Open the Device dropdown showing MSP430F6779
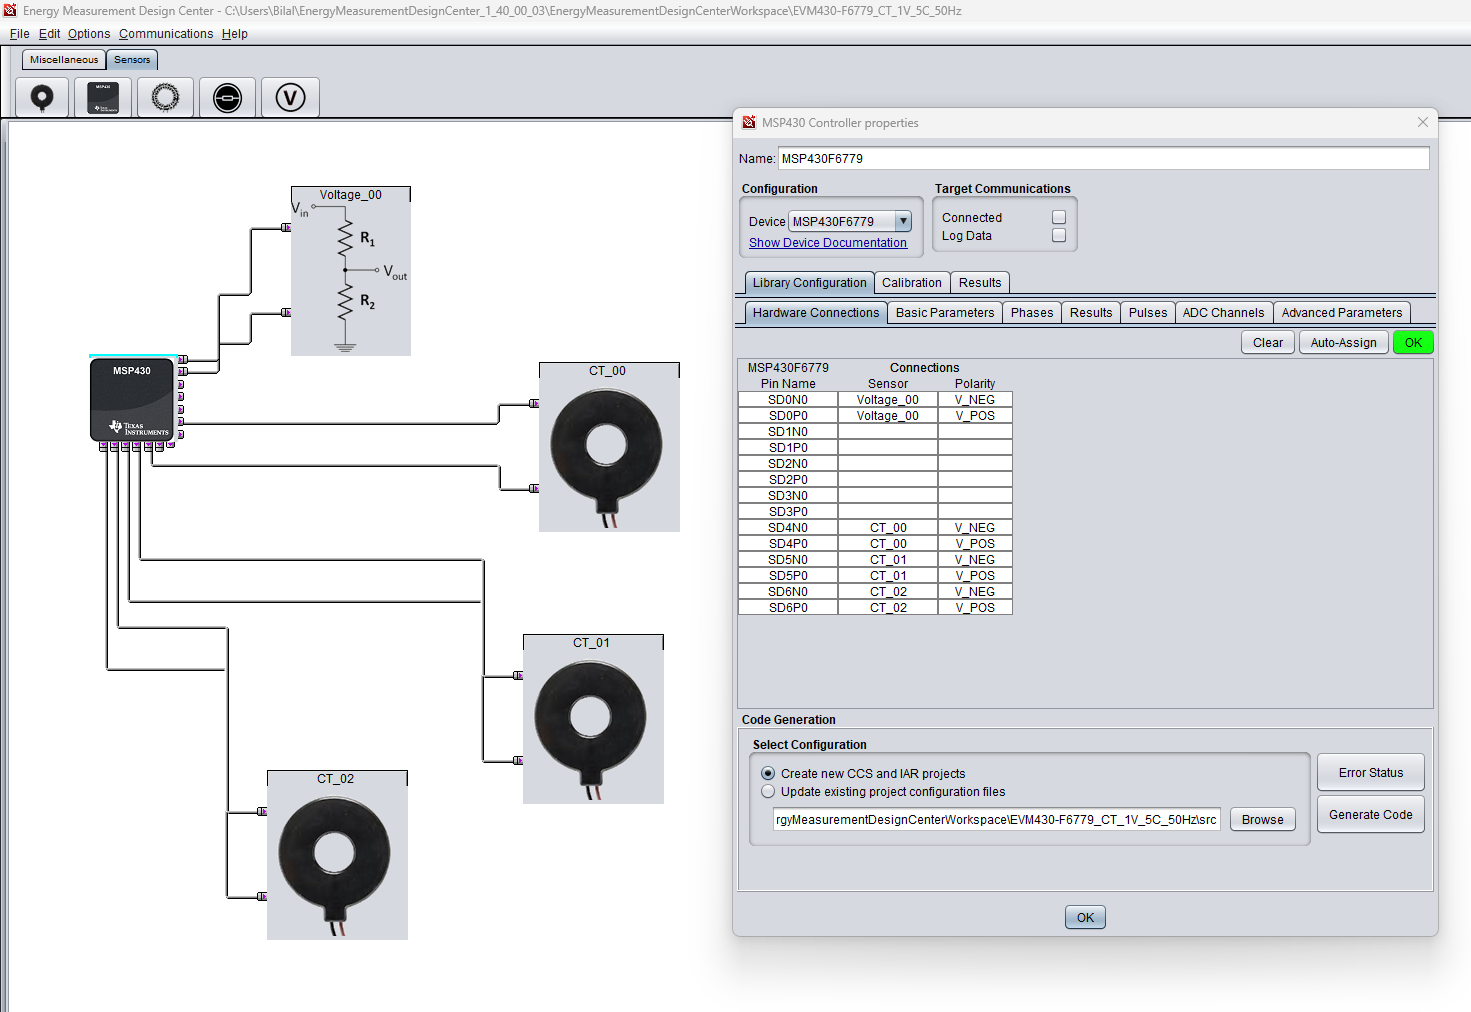The width and height of the screenshot is (1471, 1012). (x=850, y=222)
